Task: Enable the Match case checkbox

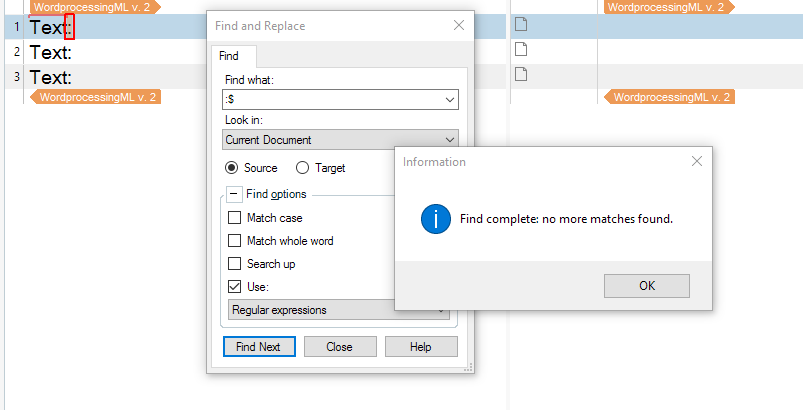Action: click(x=235, y=218)
